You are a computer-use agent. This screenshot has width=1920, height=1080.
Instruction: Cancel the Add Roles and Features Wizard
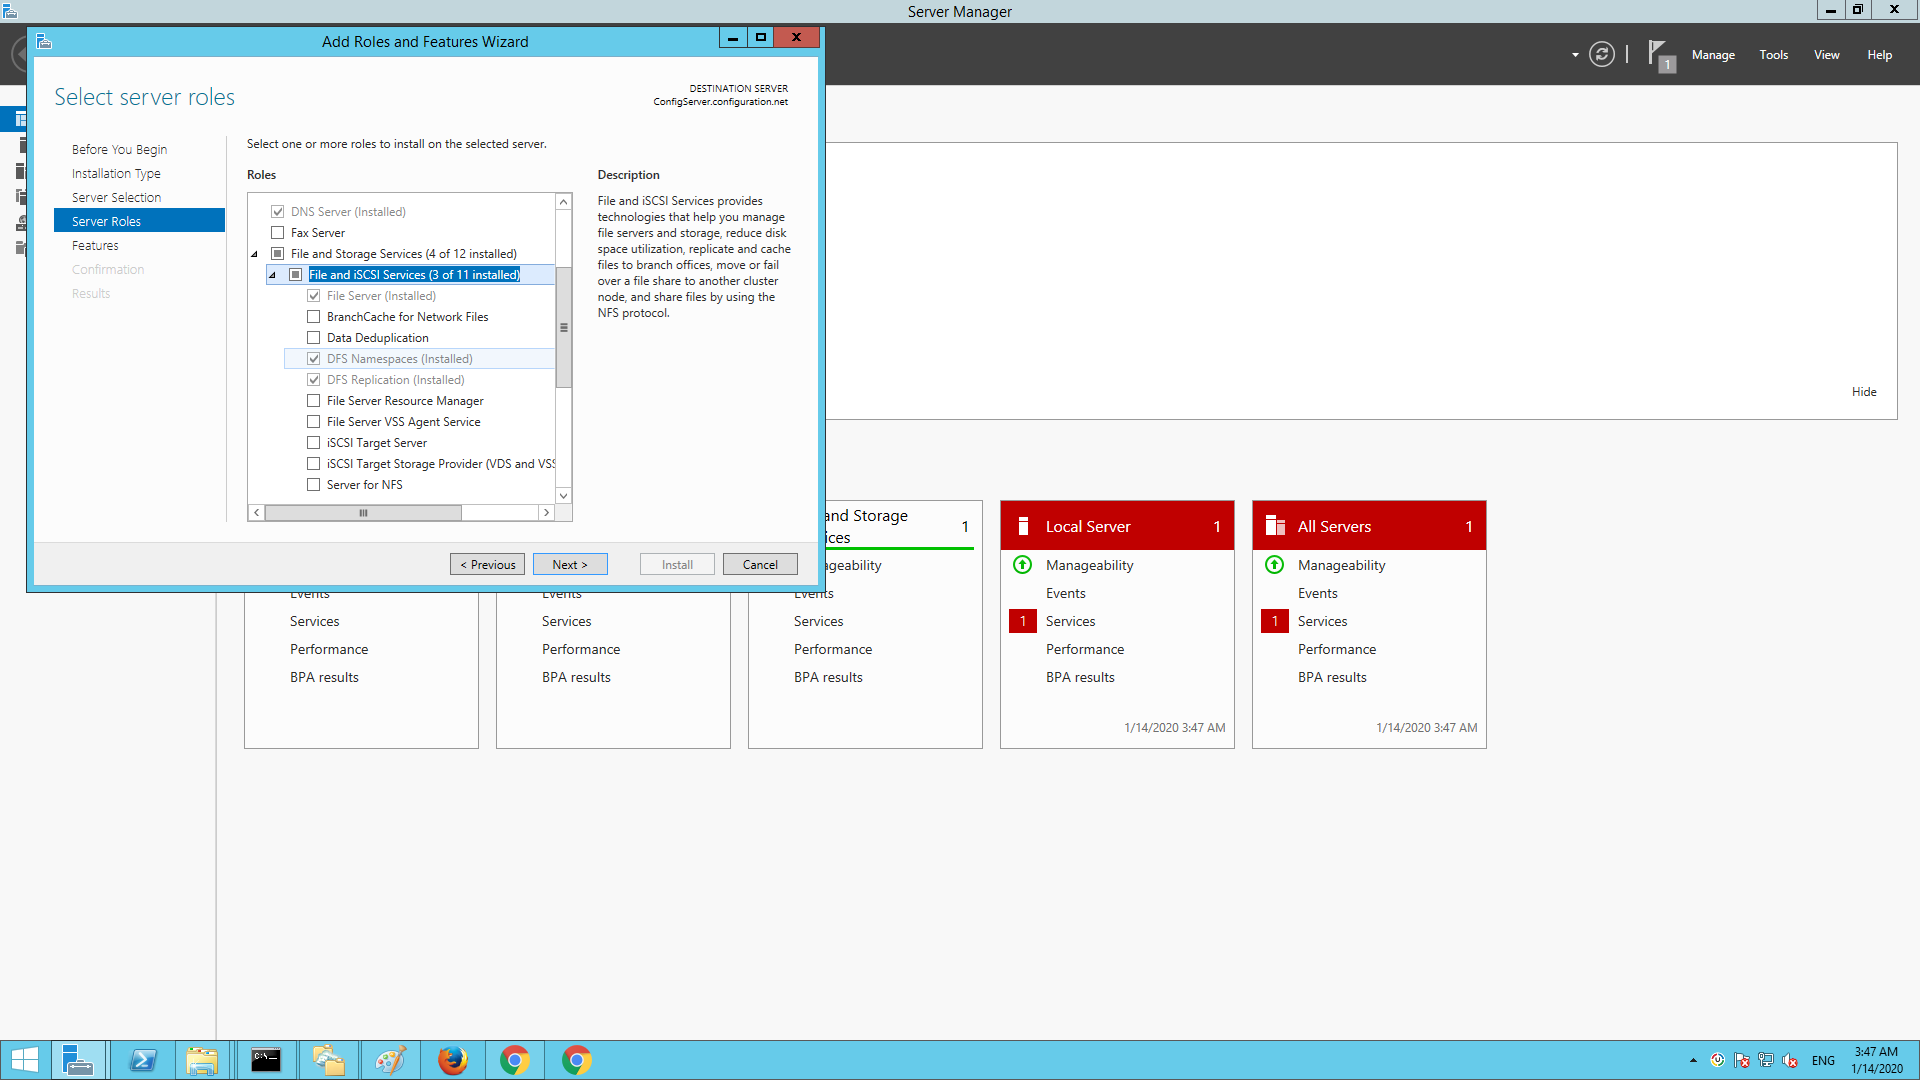760,563
